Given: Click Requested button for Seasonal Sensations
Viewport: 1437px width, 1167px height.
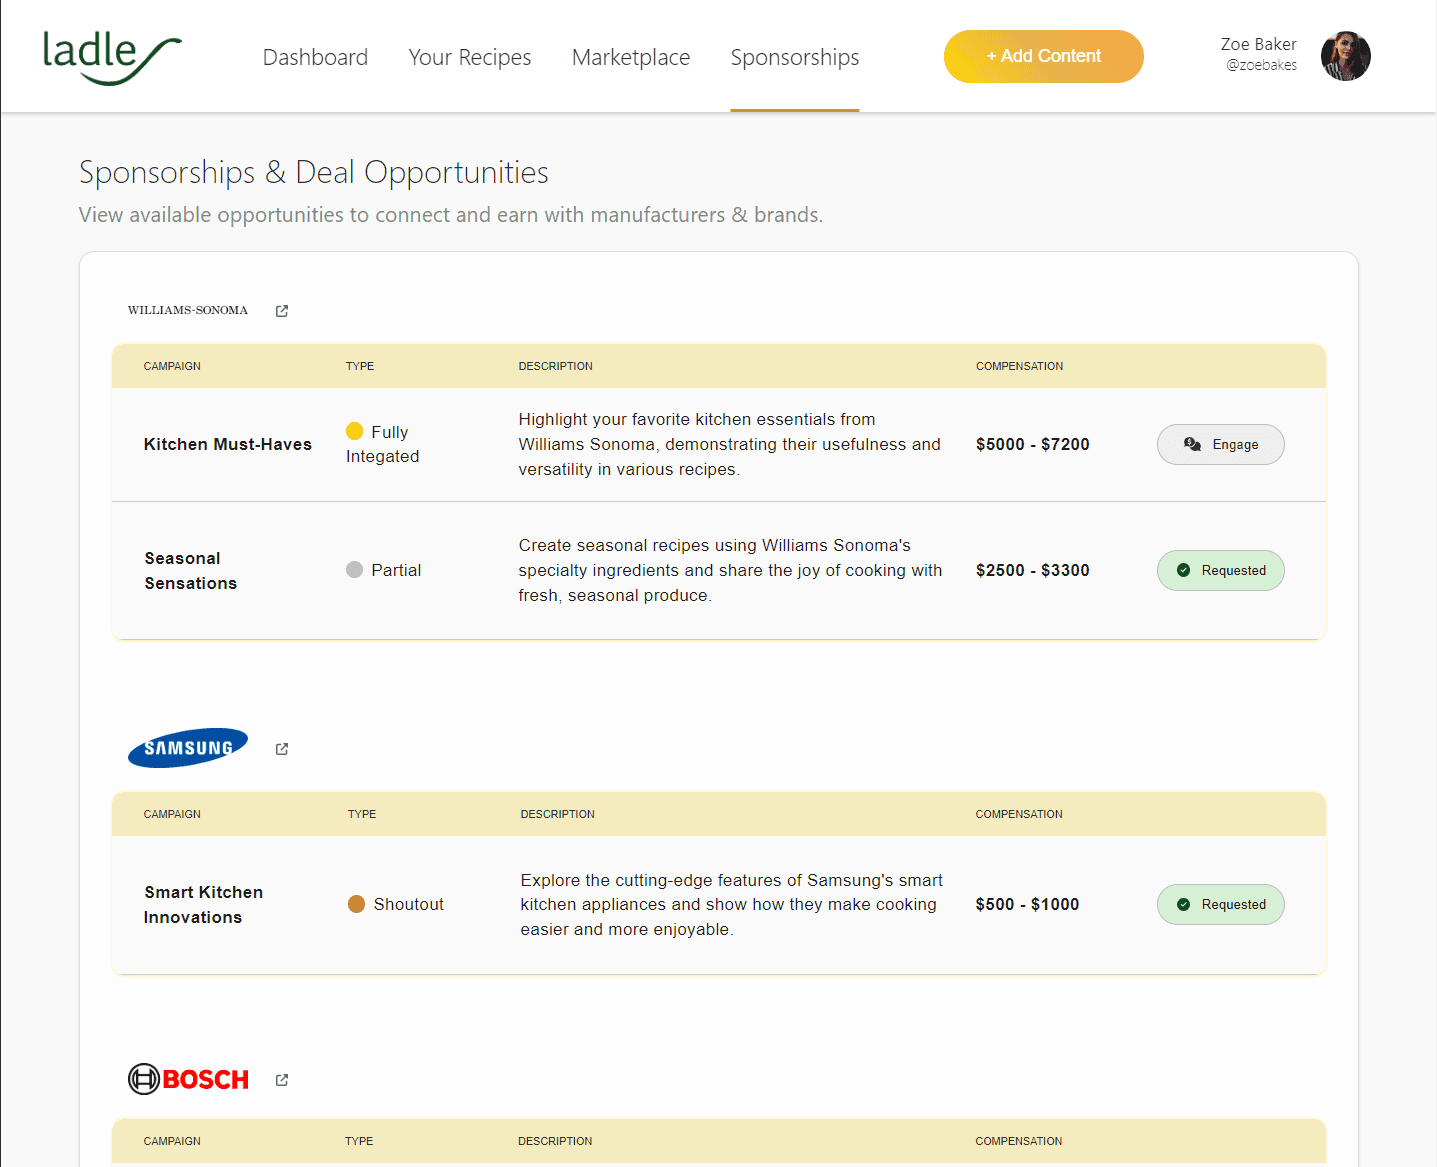Looking at the screenshot, I should point(1221,570).
